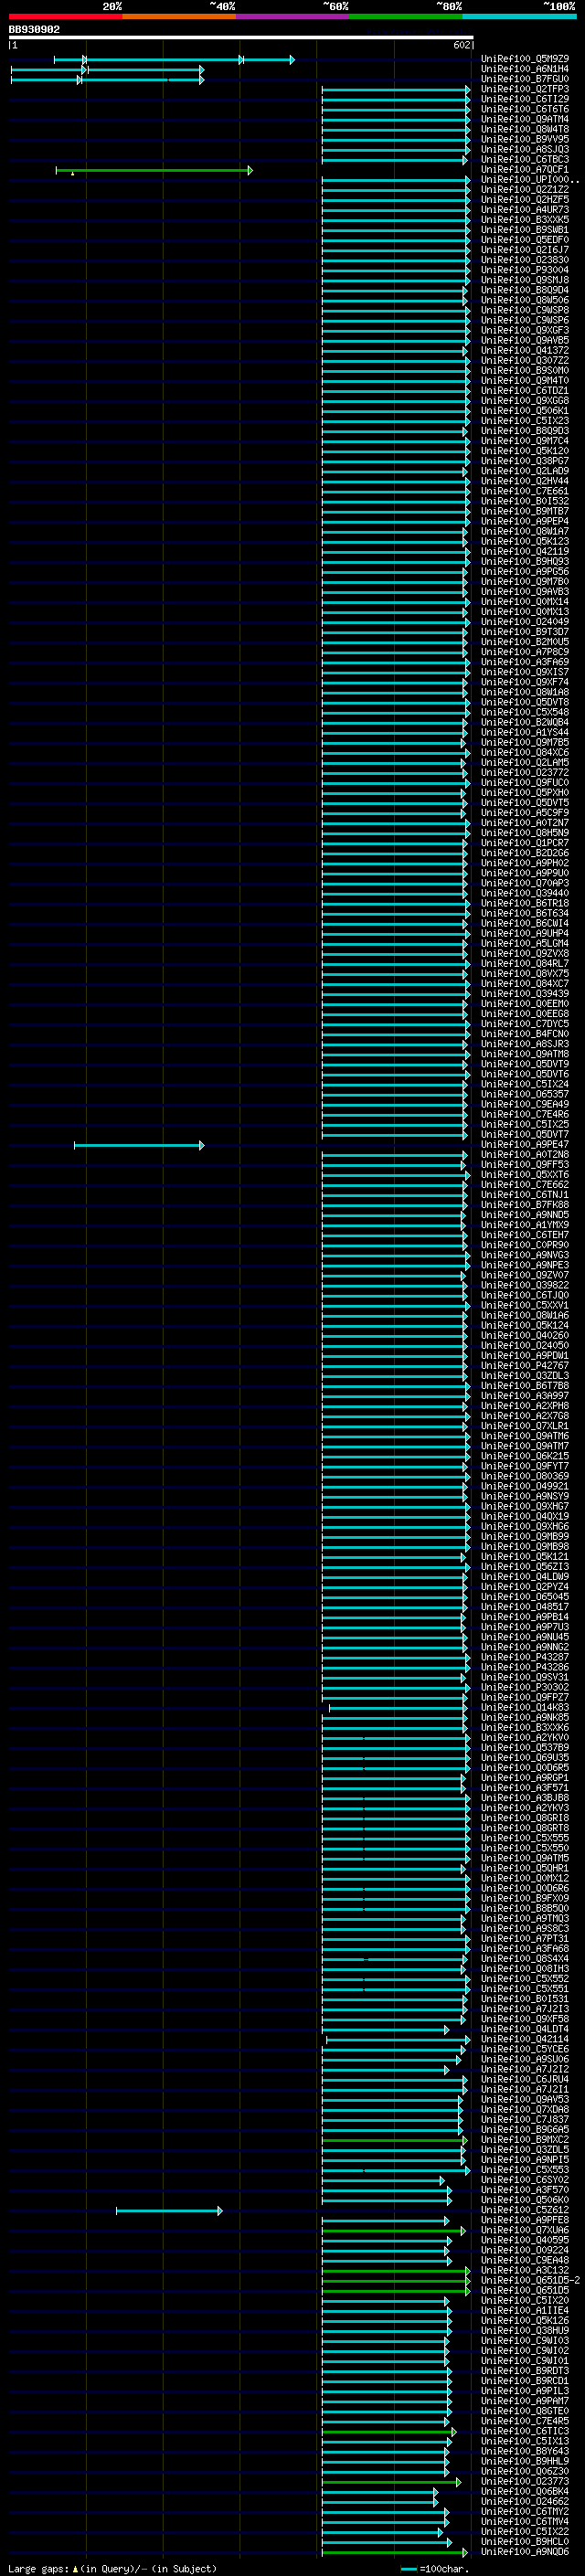Click the red ~20% identity legend segment
Viewport: 585px width, 2576px height.
point(65,16)
